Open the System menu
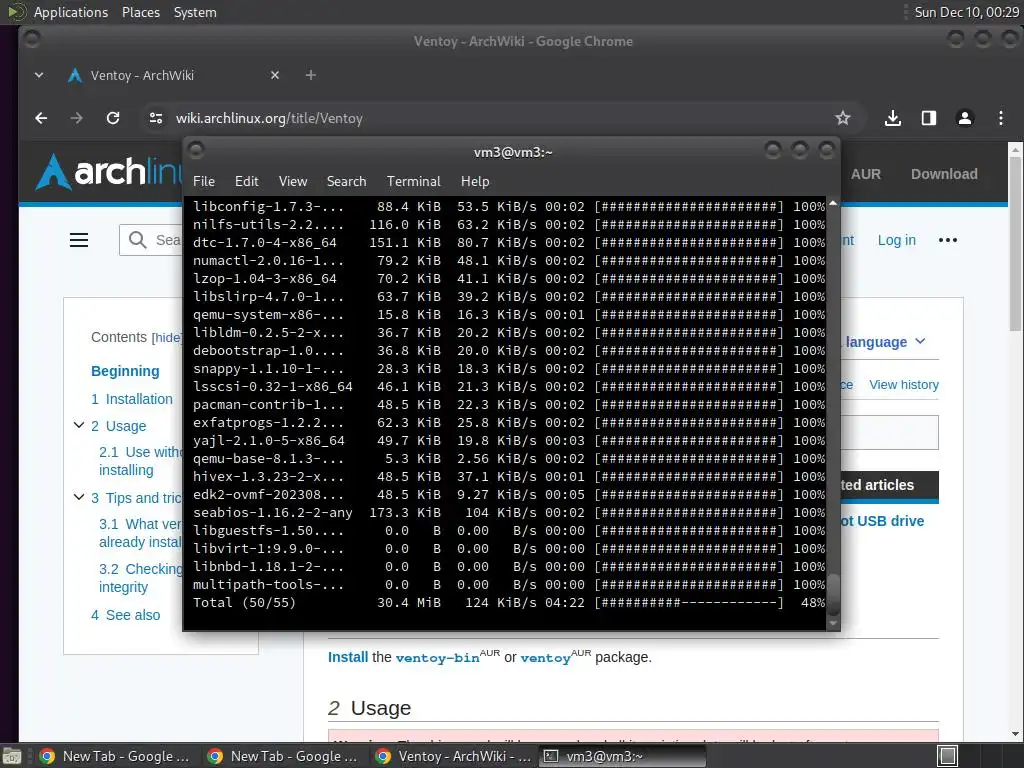Image resolution: width=1024 pixels, height=768 pixels. [x=195, y=12]
